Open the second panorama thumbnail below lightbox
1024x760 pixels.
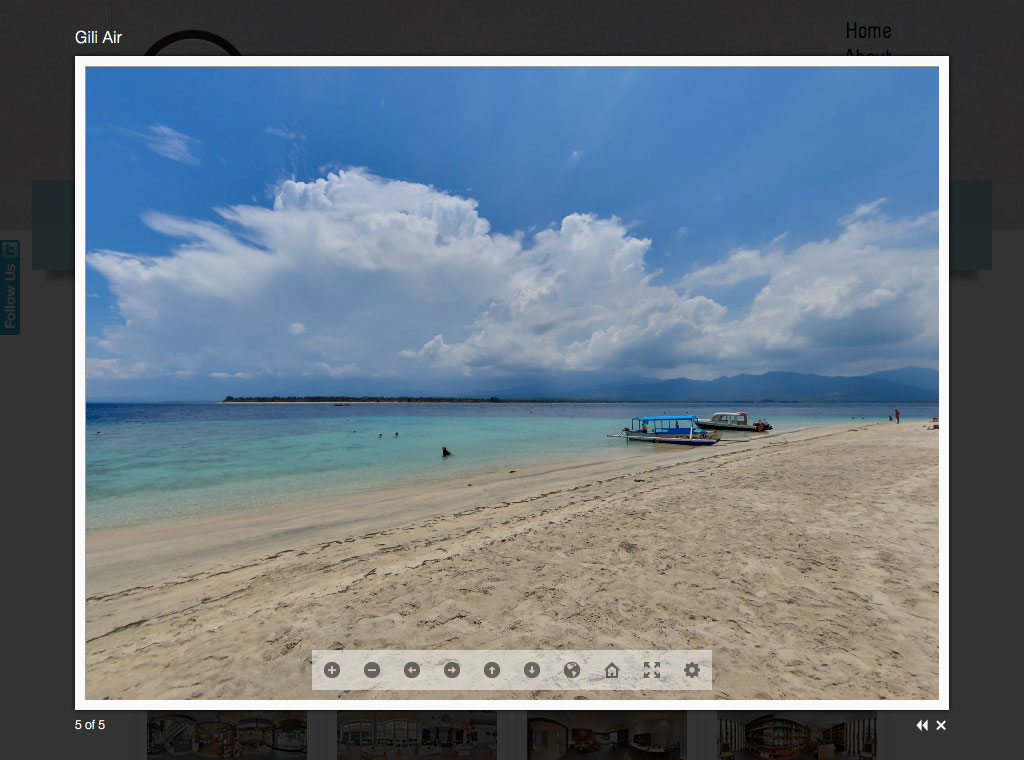coord(417,736)
